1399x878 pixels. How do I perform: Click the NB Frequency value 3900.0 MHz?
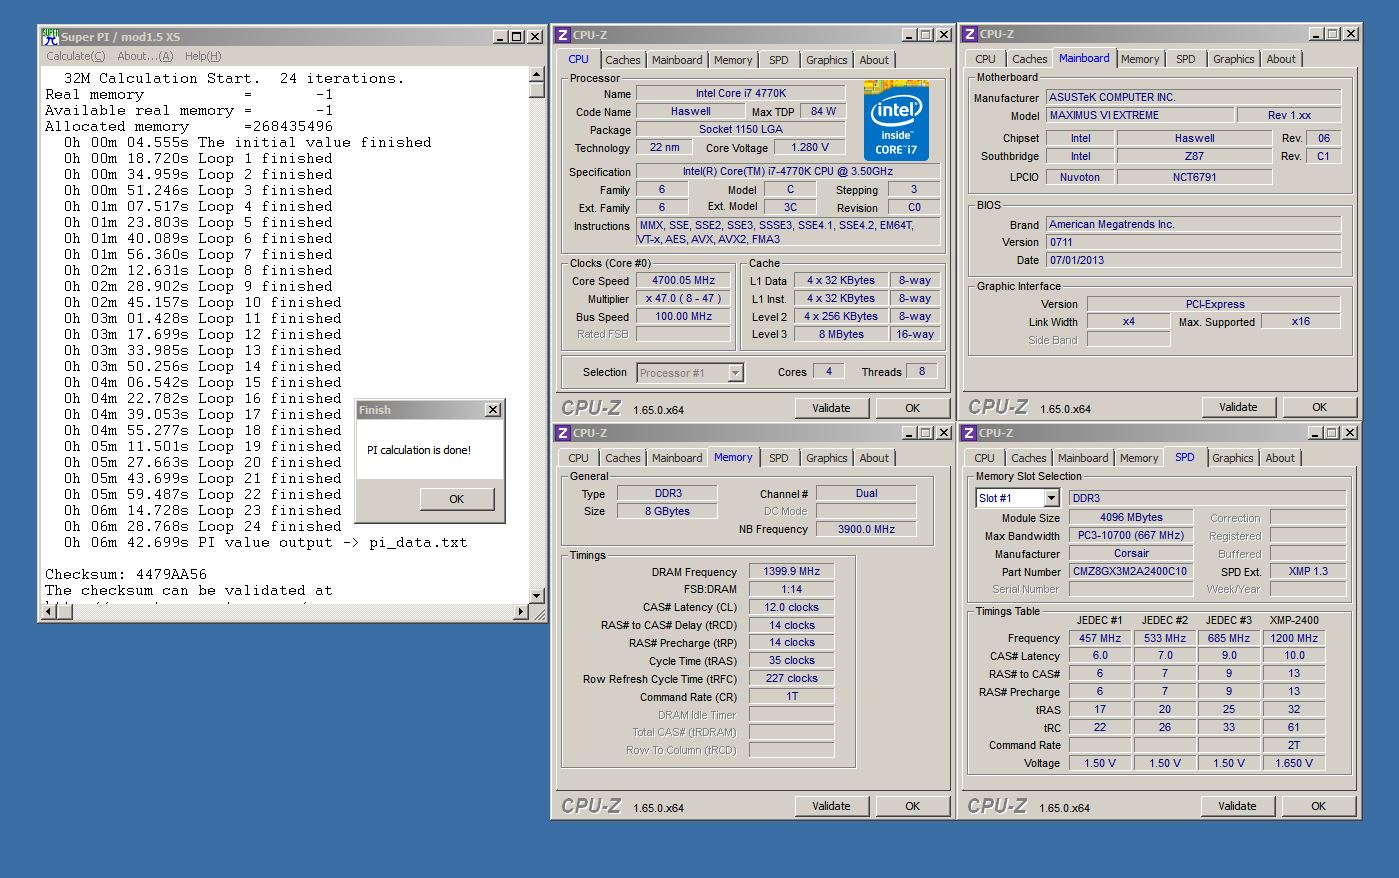(866, 529)
